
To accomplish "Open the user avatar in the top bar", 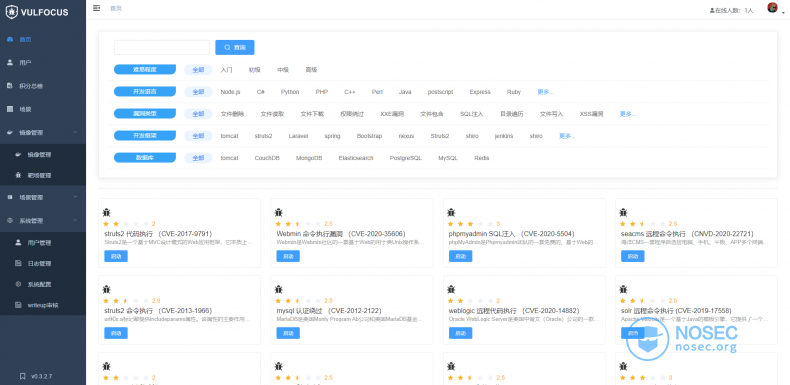I will (x=772, y=8).
